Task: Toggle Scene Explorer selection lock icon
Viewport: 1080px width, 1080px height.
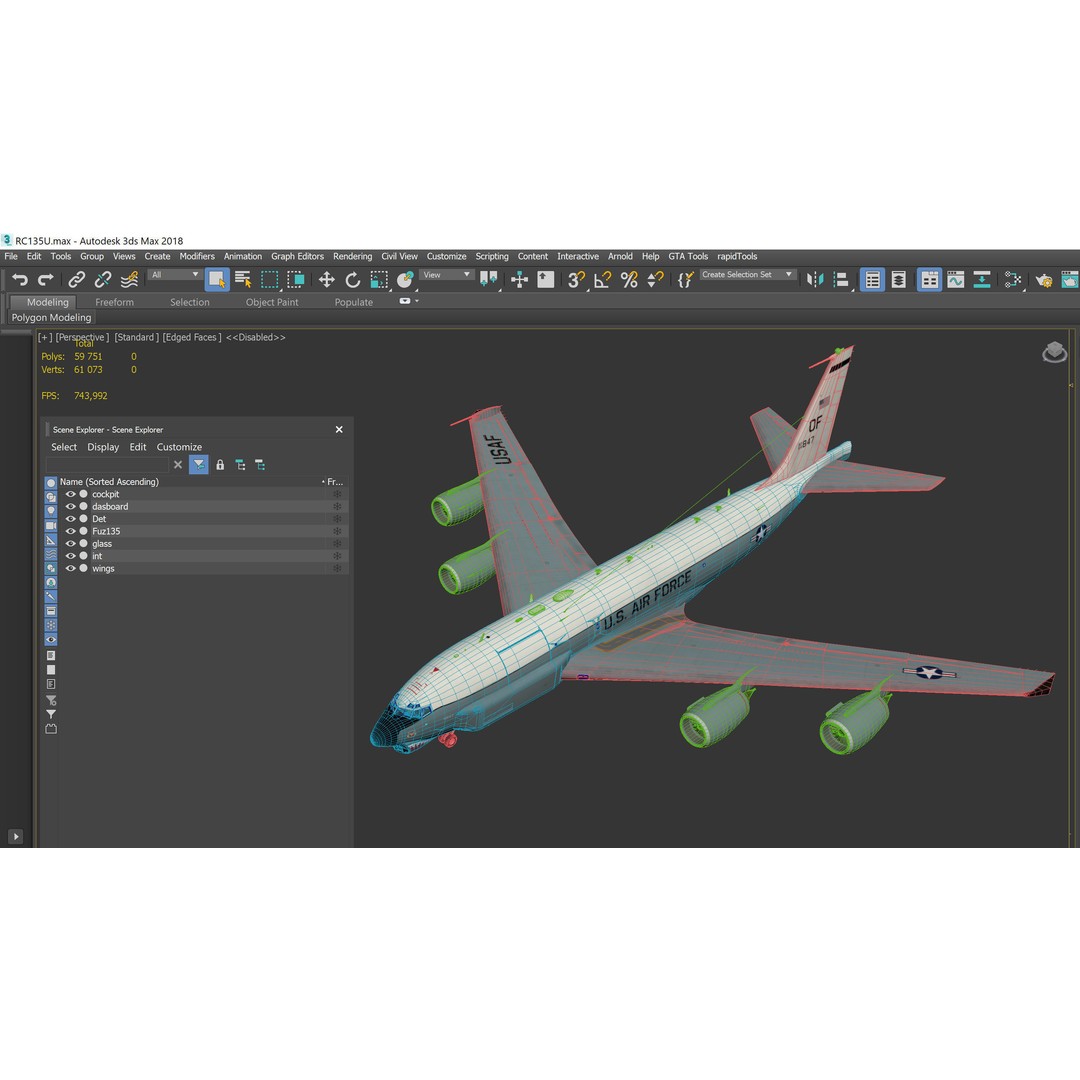Action: (220, 465)
